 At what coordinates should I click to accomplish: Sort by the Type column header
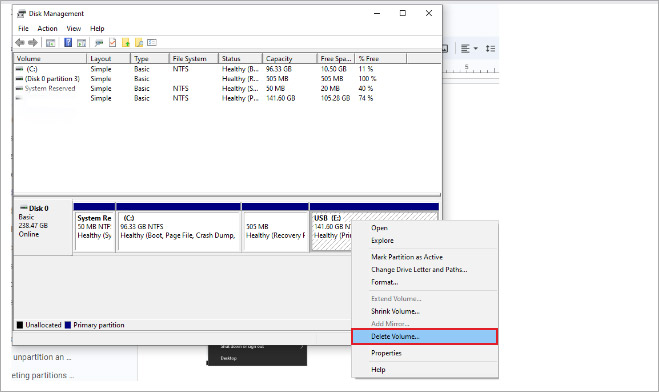click(x=150, y=58)
